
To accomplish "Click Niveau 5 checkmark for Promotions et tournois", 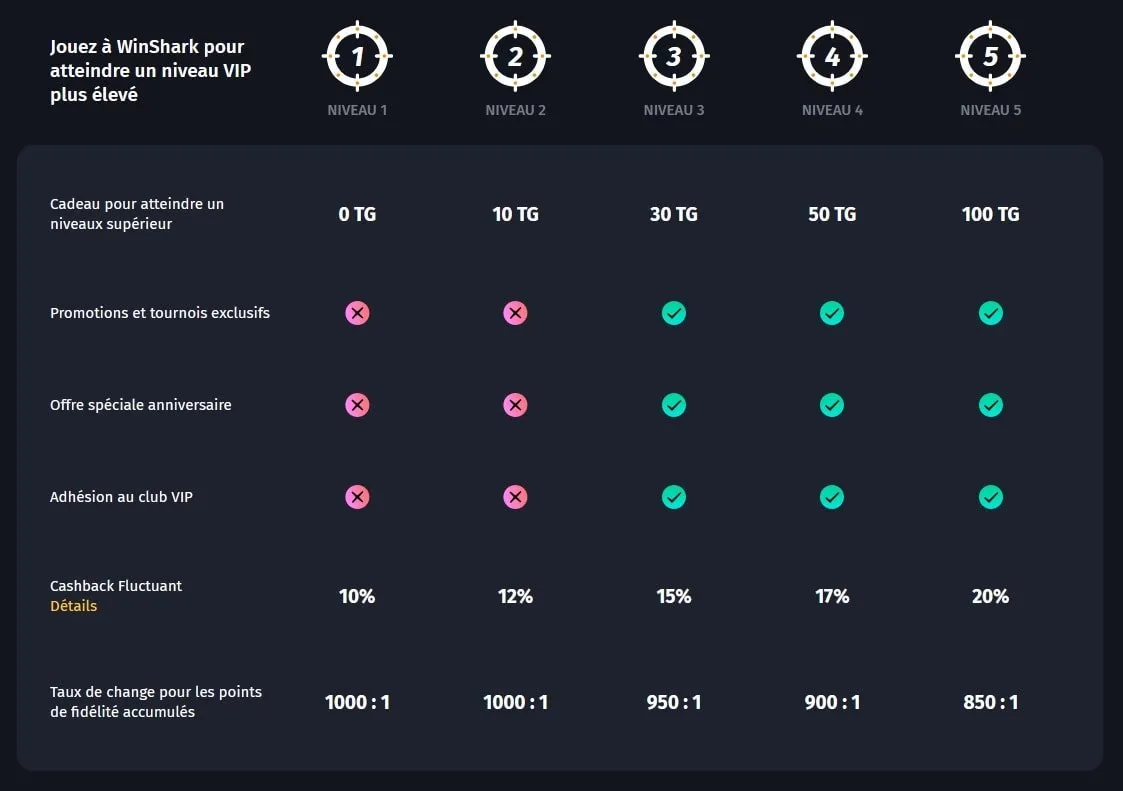I will pos(990,313).
